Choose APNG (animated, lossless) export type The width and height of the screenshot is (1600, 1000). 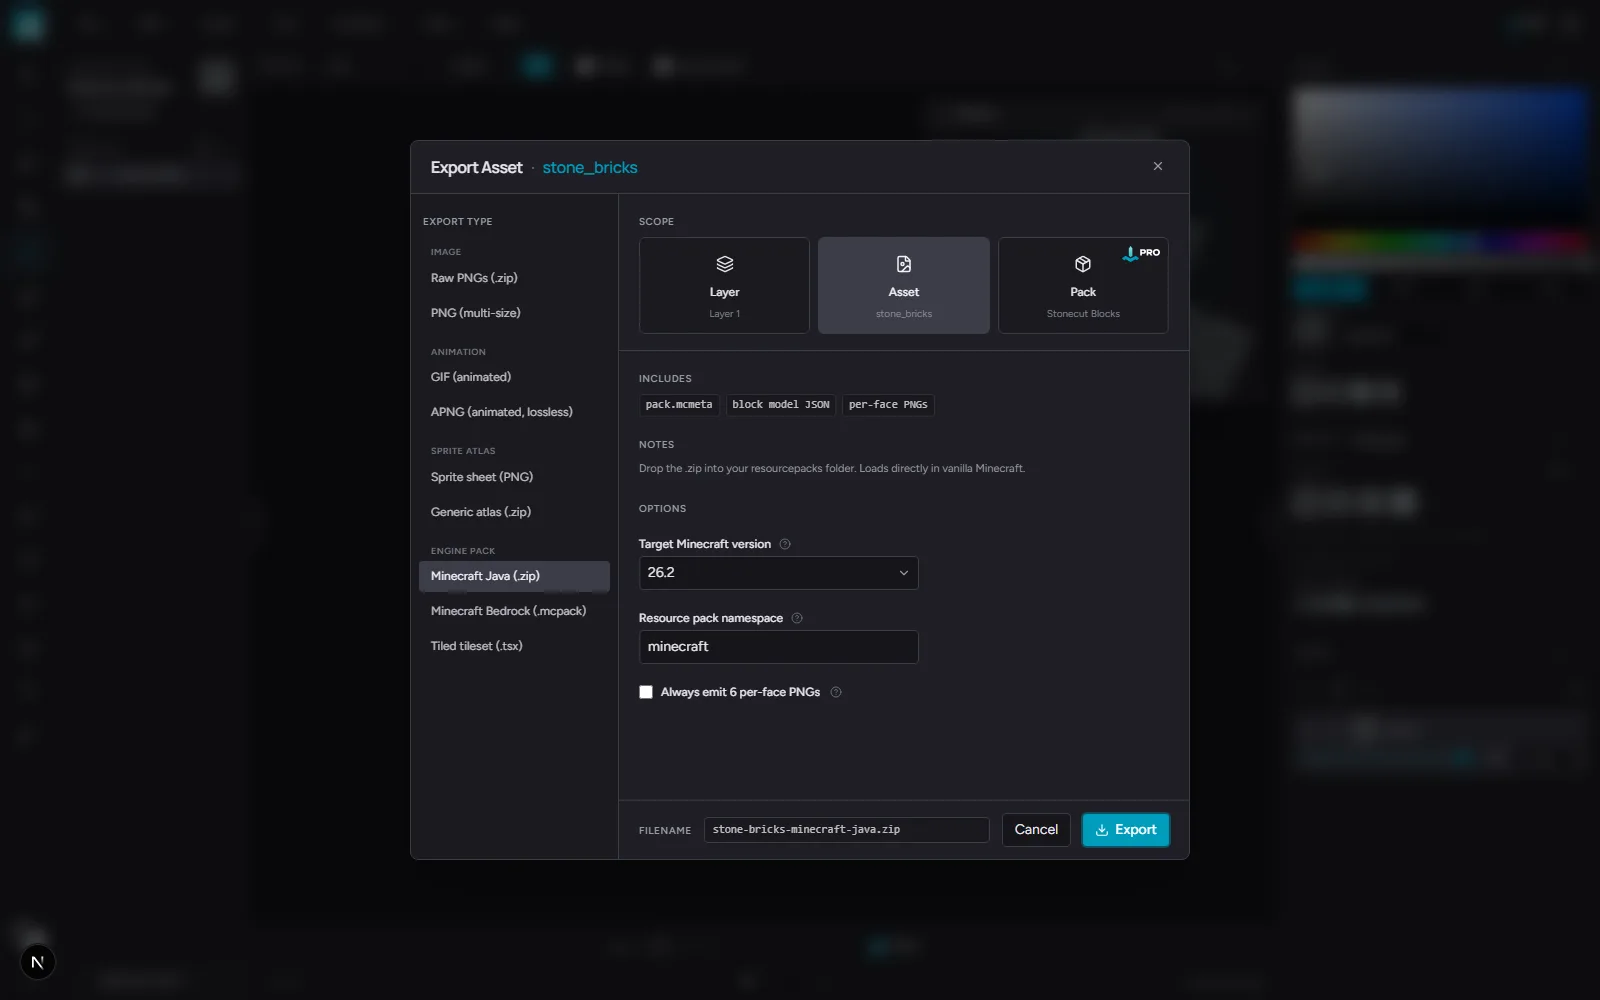pyautogui.click(x=514, y=412)
